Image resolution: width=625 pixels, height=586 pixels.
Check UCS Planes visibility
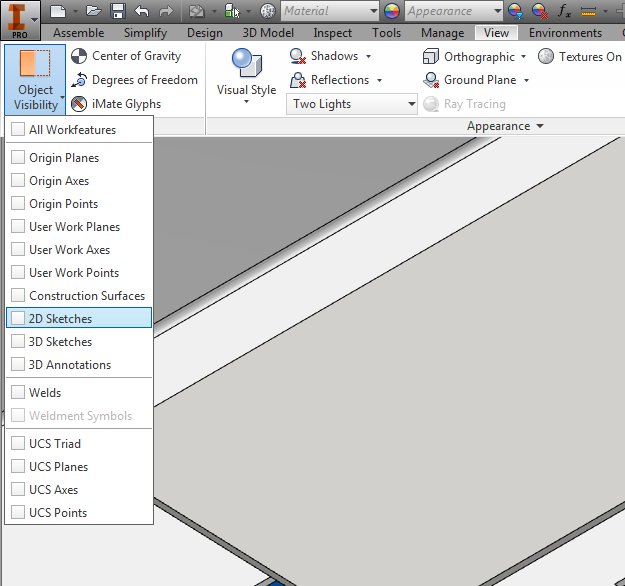coord(18,466)
